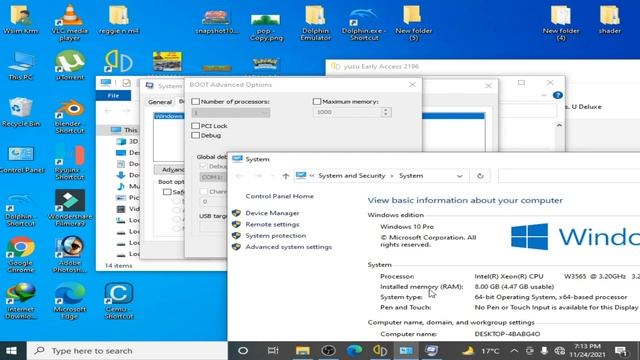Click taskbar search box
This screenshot has width=640, height=360.
127,351
